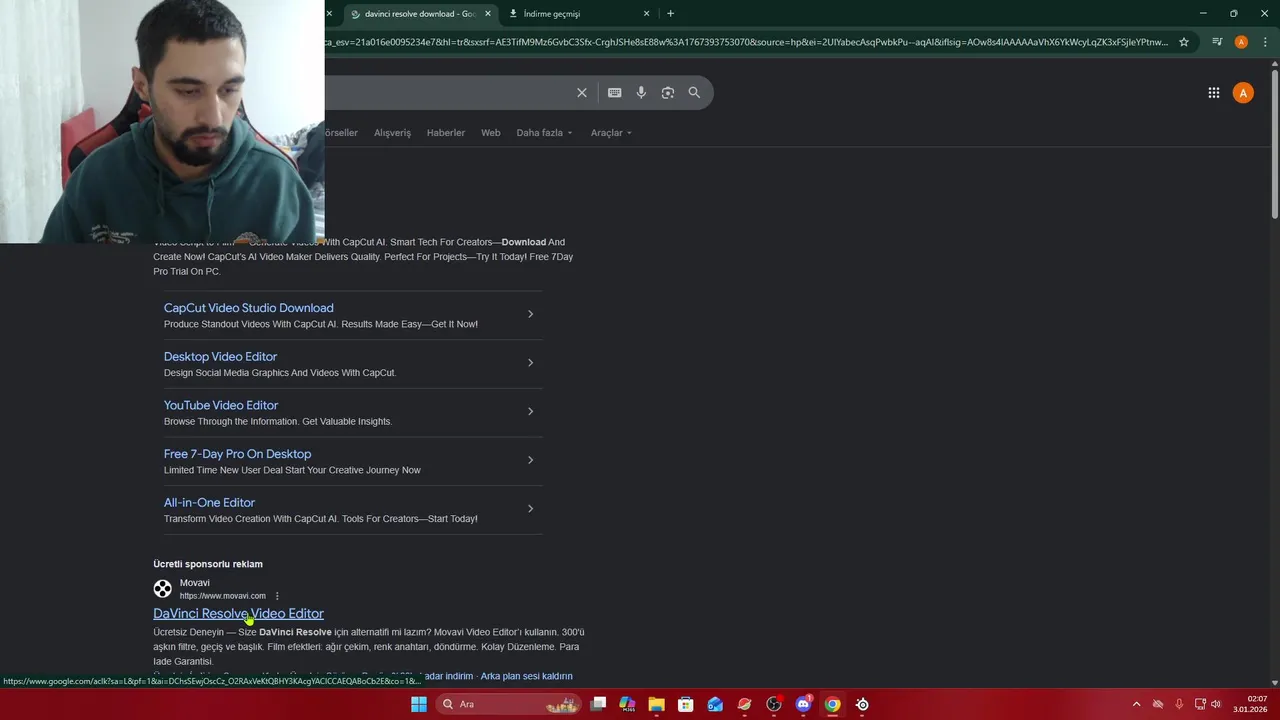Open the Desktop Video Editor link
This screenshot has height=720, width=1280.
(x=220, y=356)
